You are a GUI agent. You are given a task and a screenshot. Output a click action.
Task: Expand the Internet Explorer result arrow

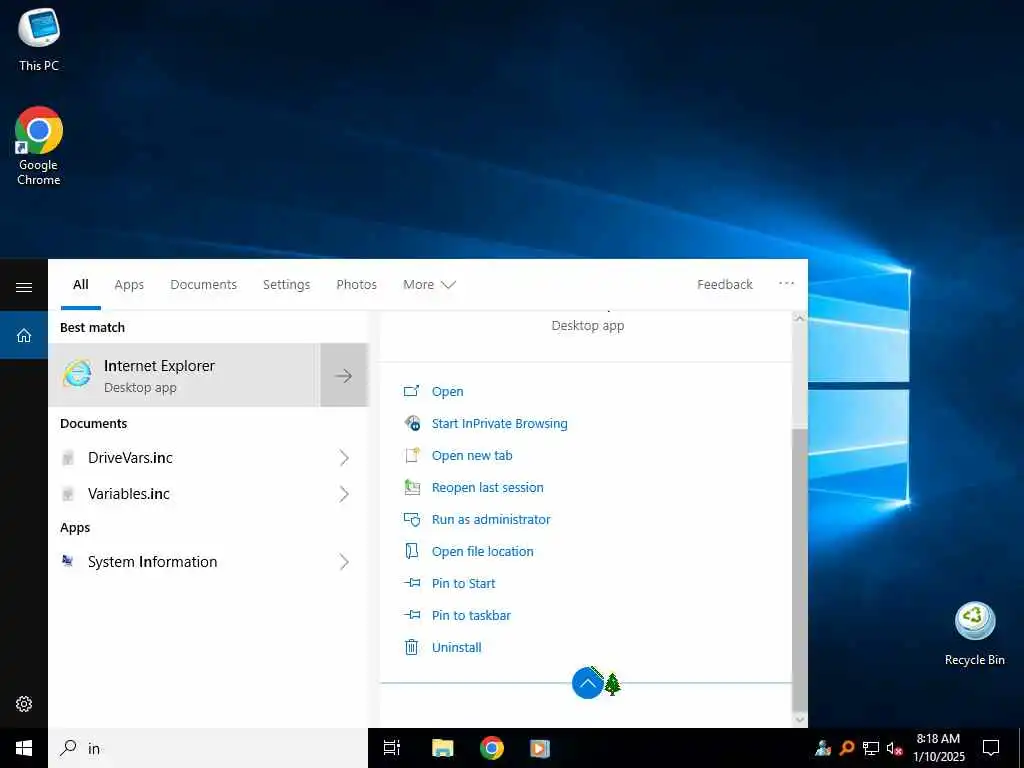tap(344, 375)
